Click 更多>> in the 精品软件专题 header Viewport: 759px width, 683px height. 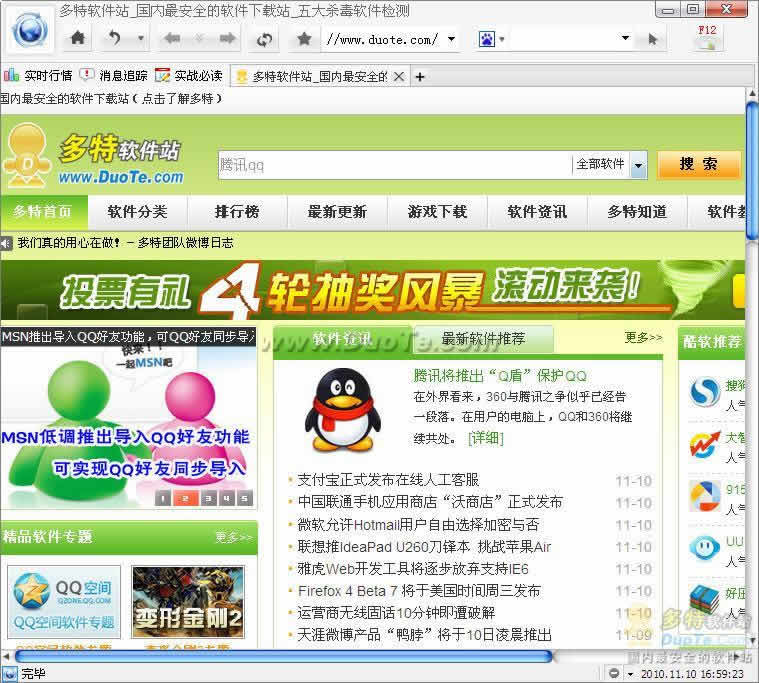(234, 537)
